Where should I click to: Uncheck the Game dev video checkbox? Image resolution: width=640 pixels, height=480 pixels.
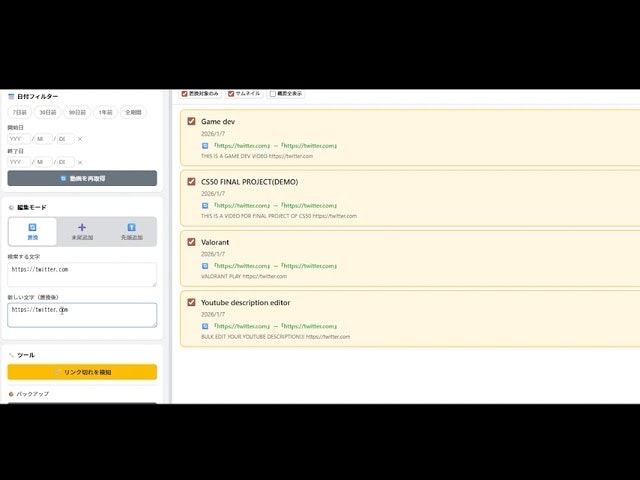pyautogui.click(x=191, y=121)
